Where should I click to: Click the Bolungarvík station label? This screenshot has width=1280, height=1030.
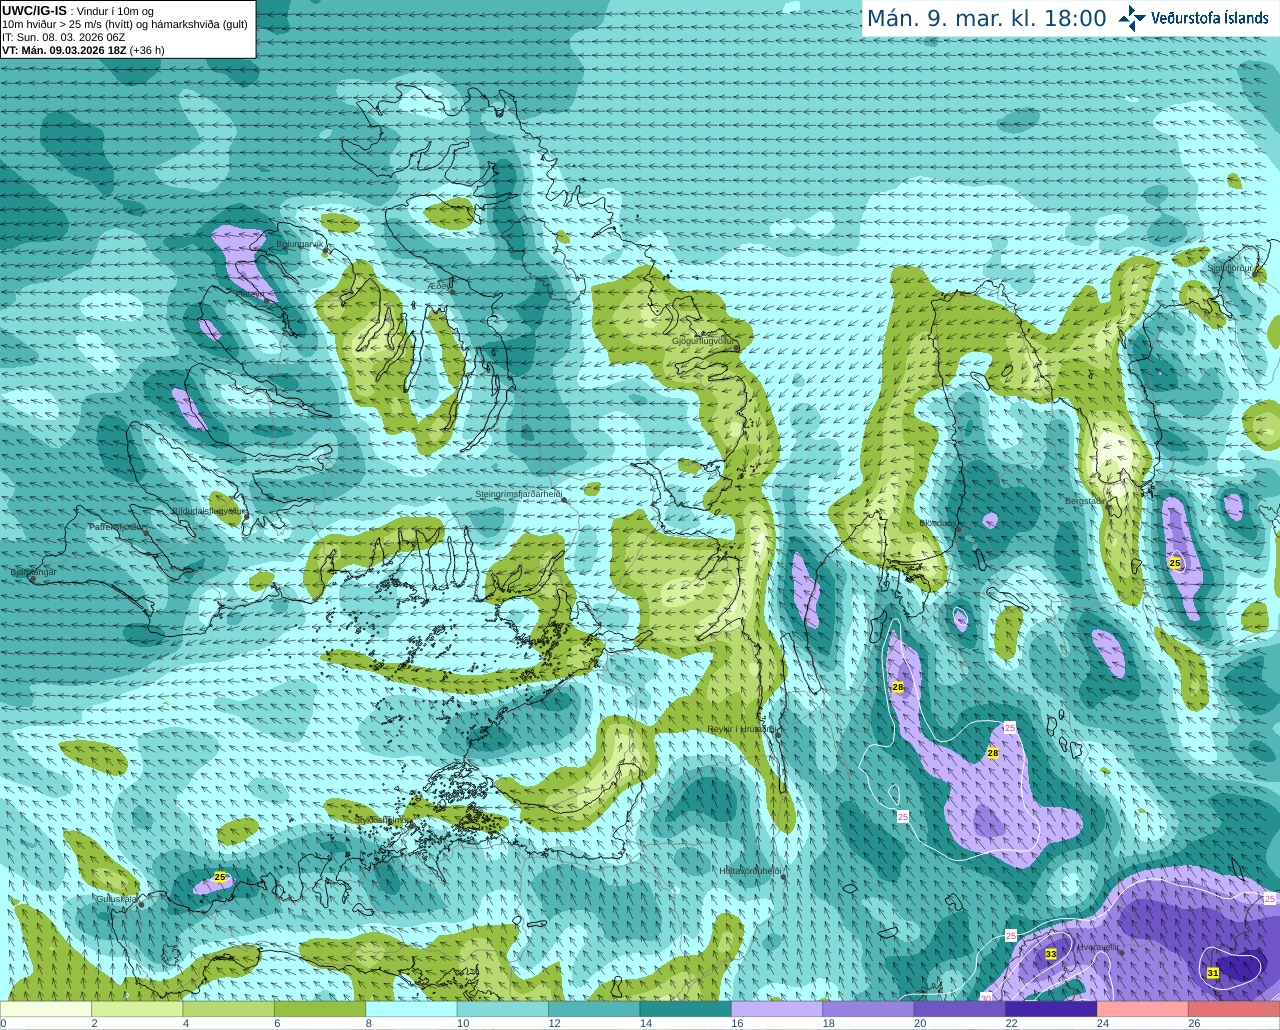point(300,243)
